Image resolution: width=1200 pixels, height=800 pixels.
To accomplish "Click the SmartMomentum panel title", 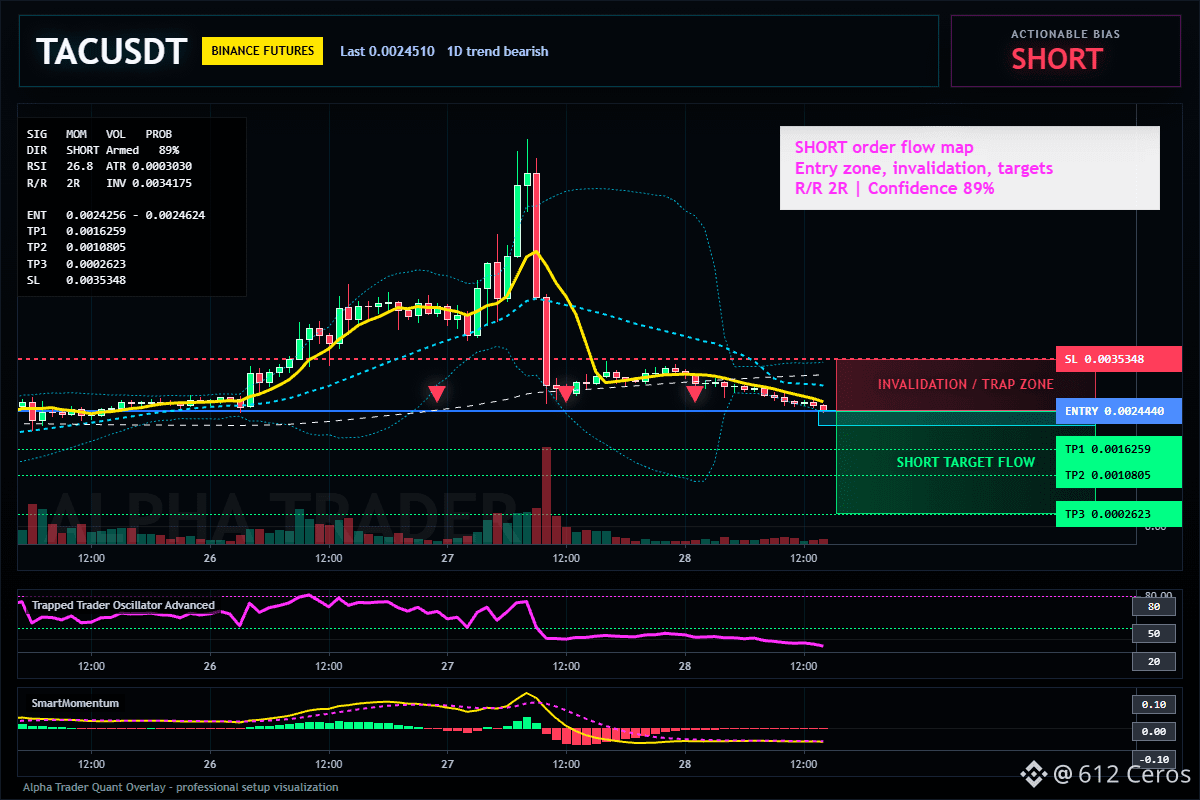I will tap(75, 703).
